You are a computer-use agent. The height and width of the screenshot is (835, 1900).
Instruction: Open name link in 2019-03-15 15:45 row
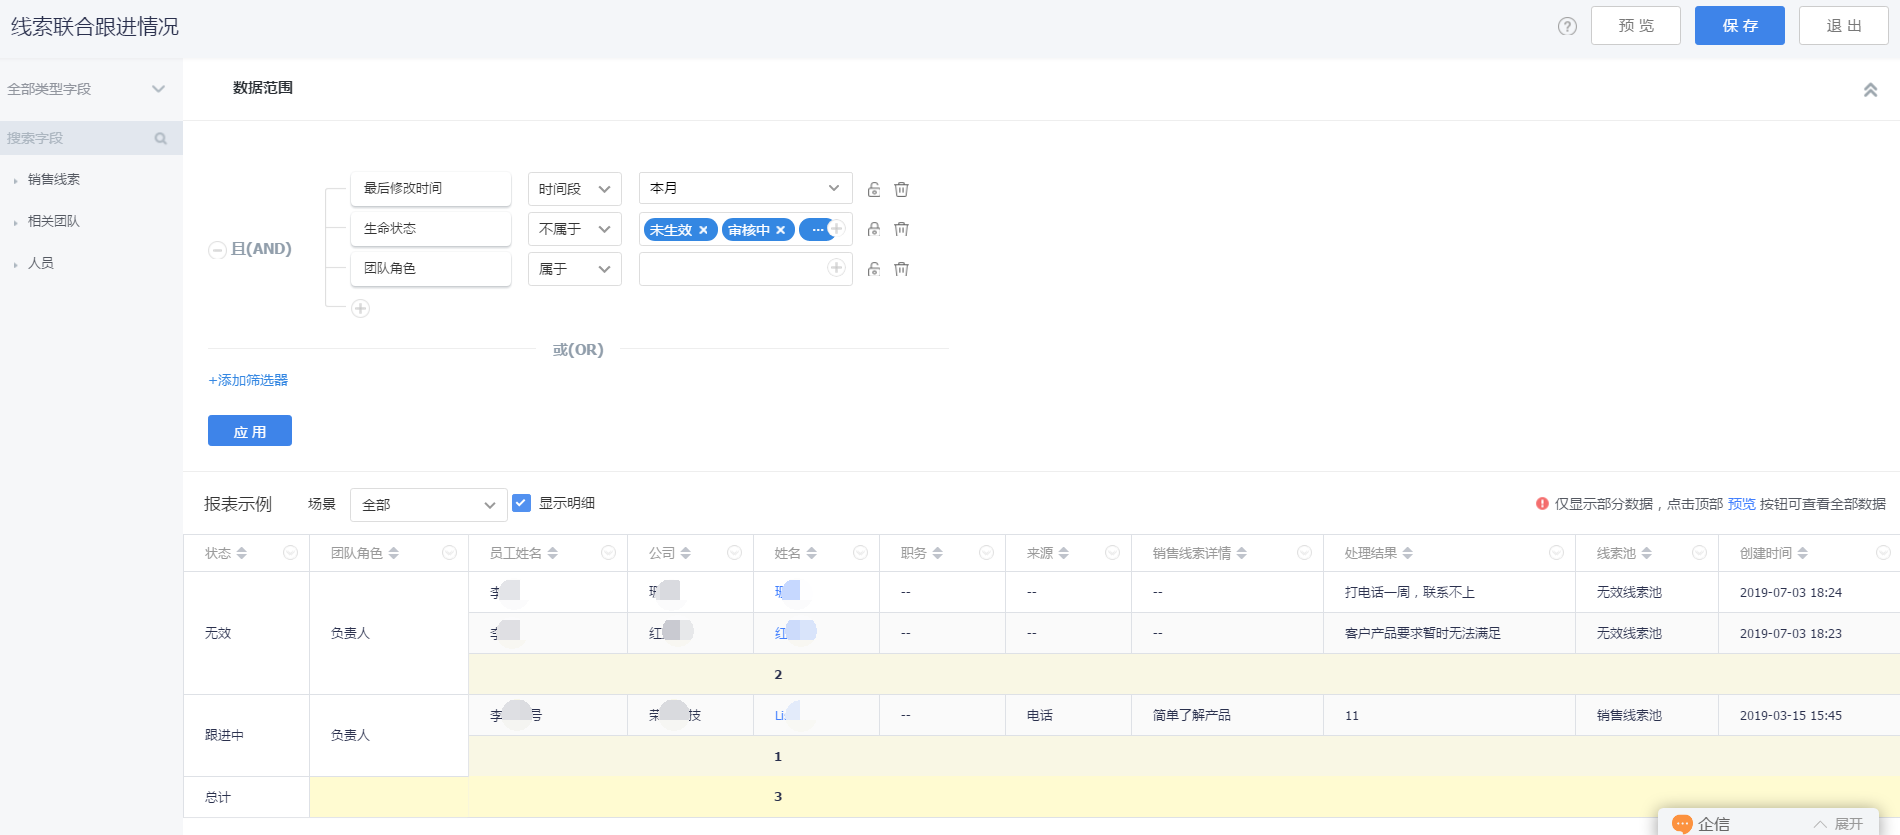click(787, 715)
